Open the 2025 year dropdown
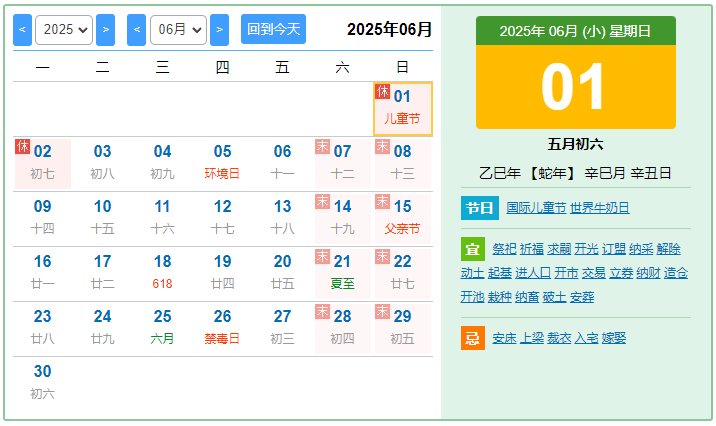The image size is (716, 426). 64,29
